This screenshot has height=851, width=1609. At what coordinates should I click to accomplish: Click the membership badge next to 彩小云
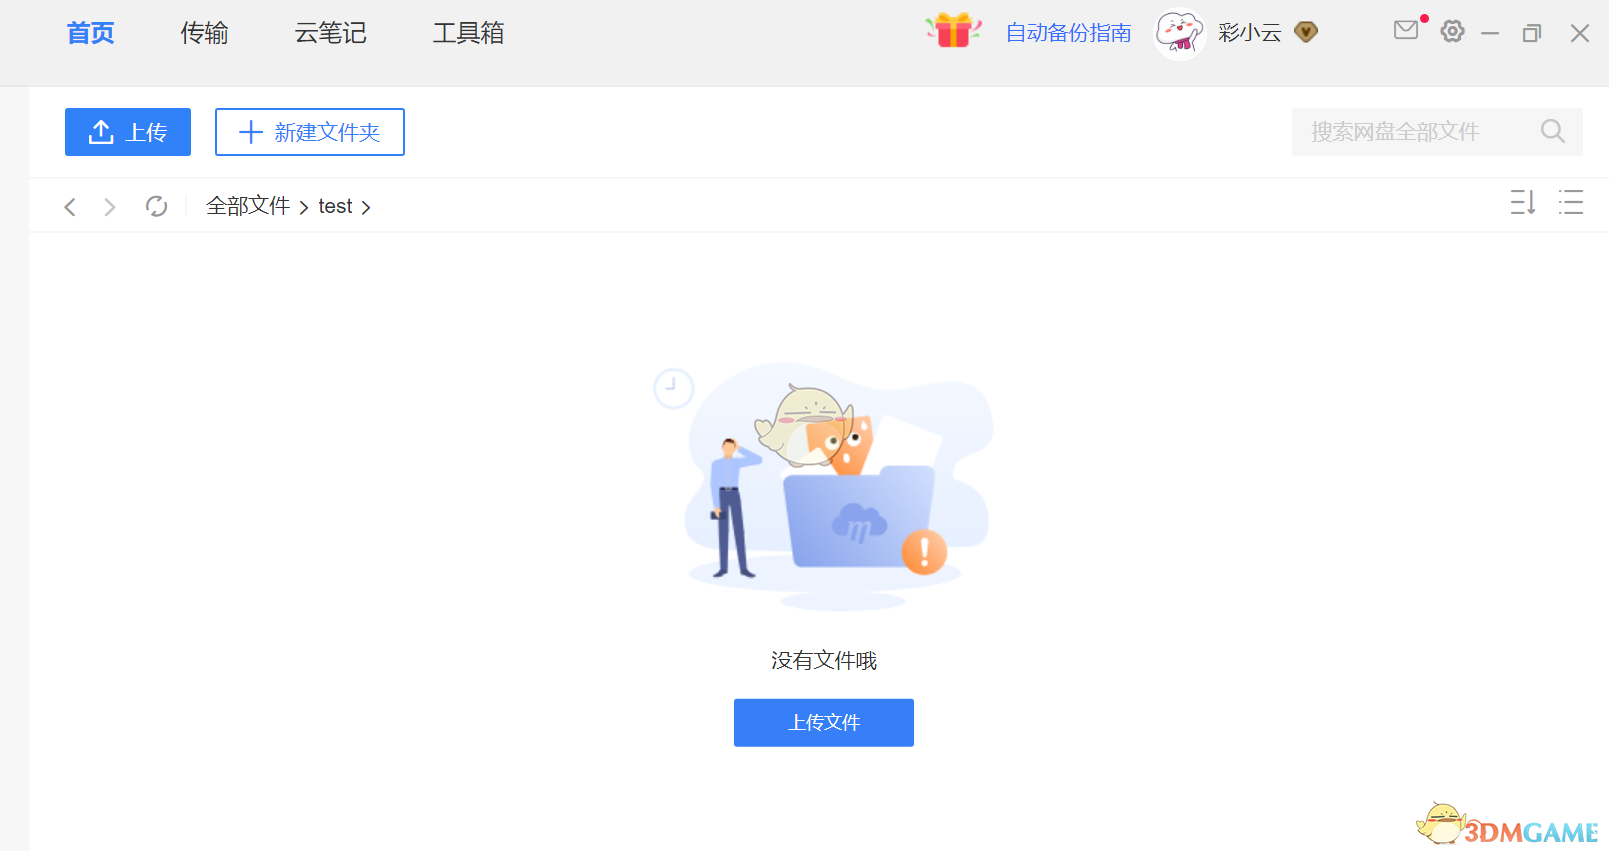1306,32
